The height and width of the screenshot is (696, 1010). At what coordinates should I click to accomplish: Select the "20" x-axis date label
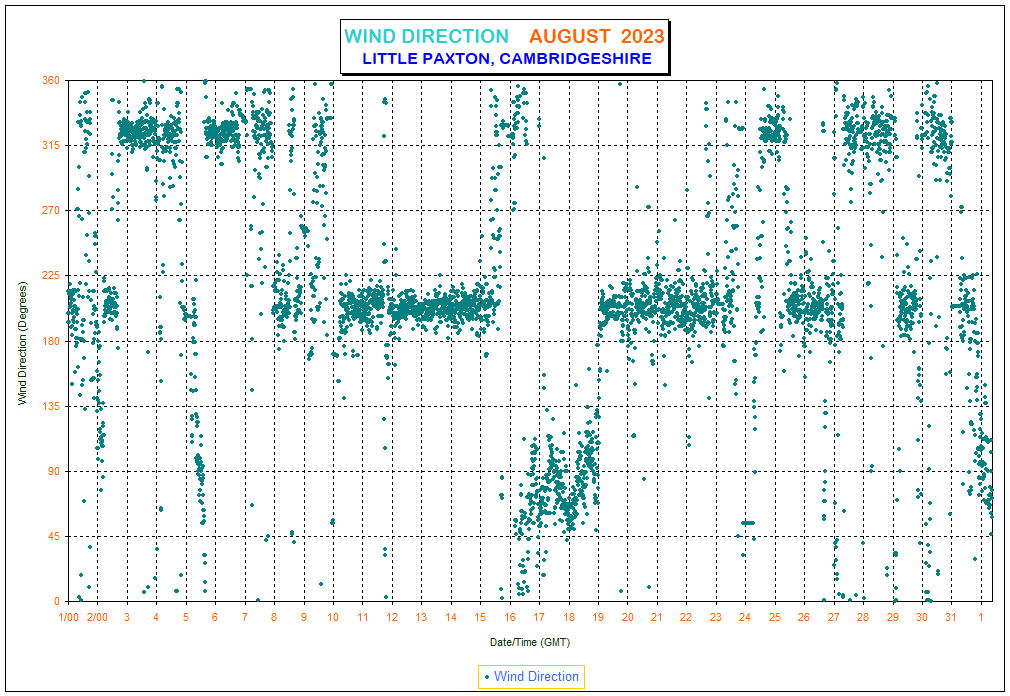click(627, 617)
